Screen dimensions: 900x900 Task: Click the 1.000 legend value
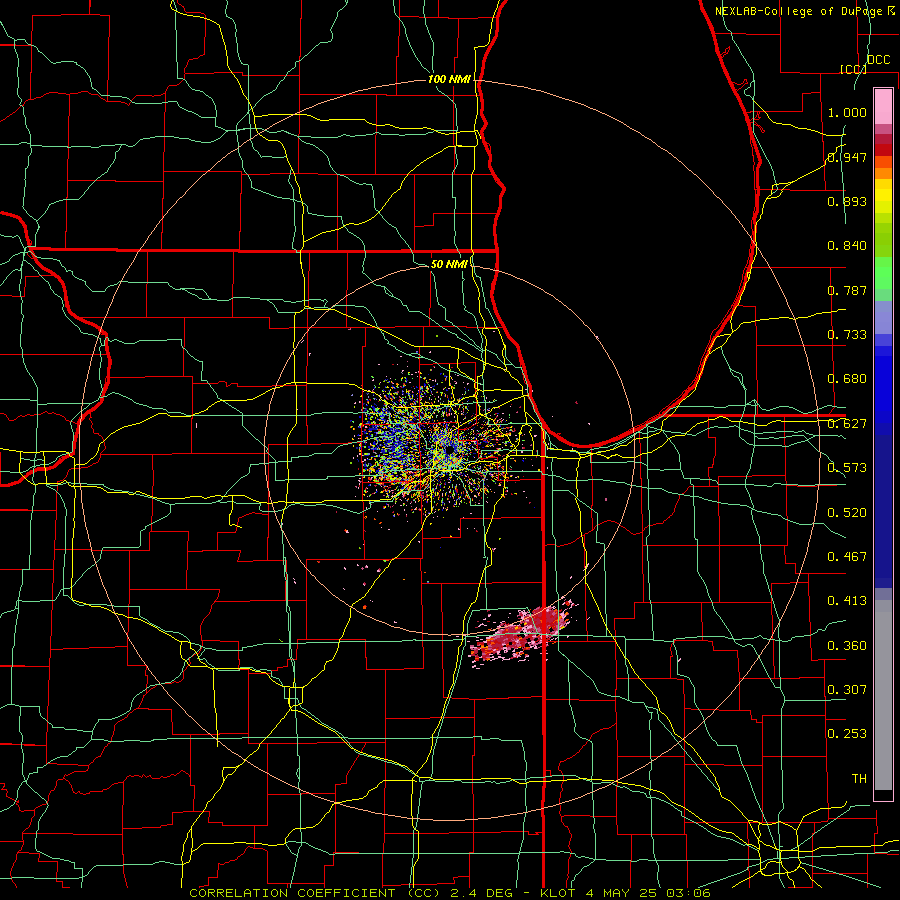click(847, 112)
